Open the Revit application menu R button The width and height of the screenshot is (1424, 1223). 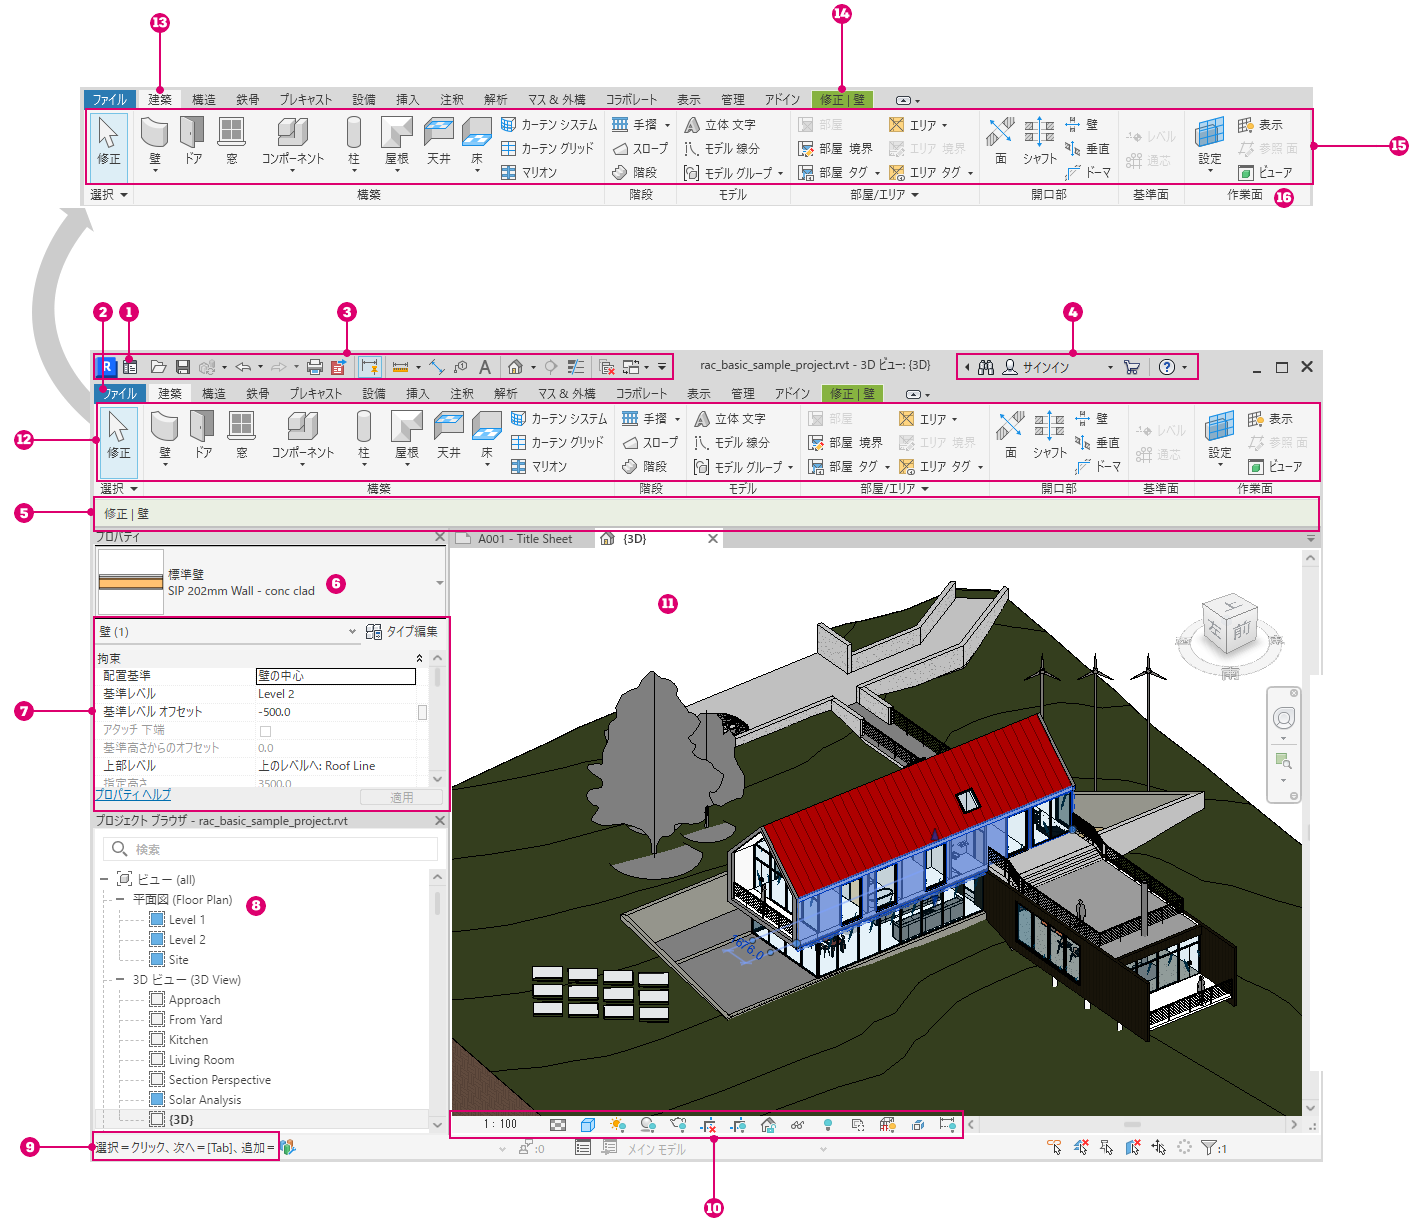pyautogui.click(x=106, y=367)
